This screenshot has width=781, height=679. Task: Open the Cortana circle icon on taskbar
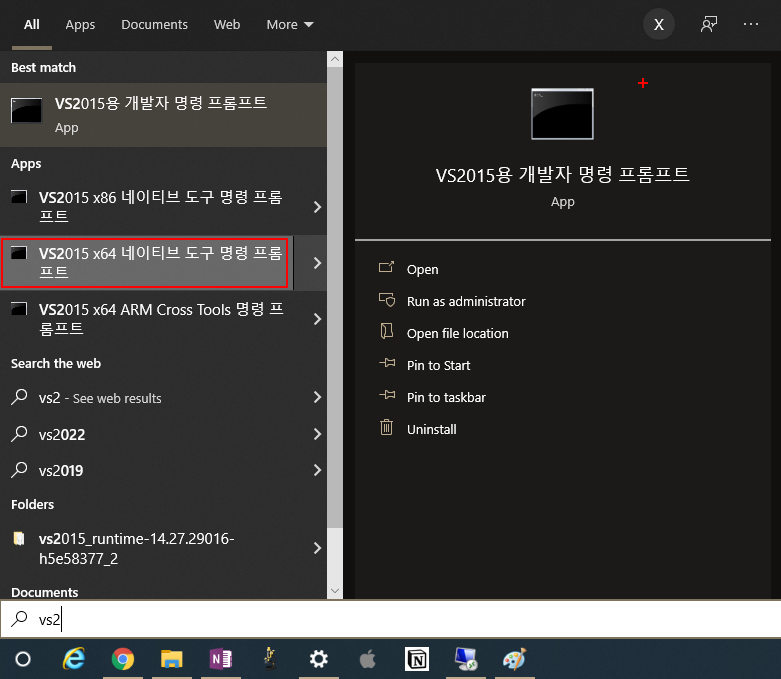click(x=23, y=659)
